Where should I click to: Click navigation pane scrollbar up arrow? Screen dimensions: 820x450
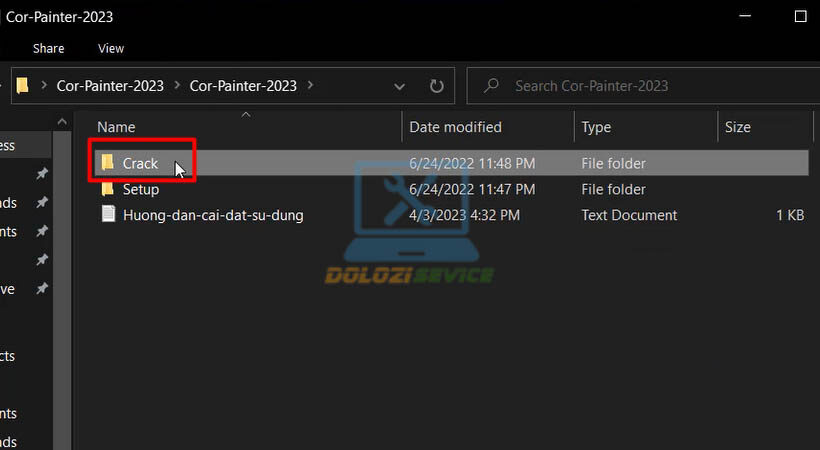tap(61, 122)
